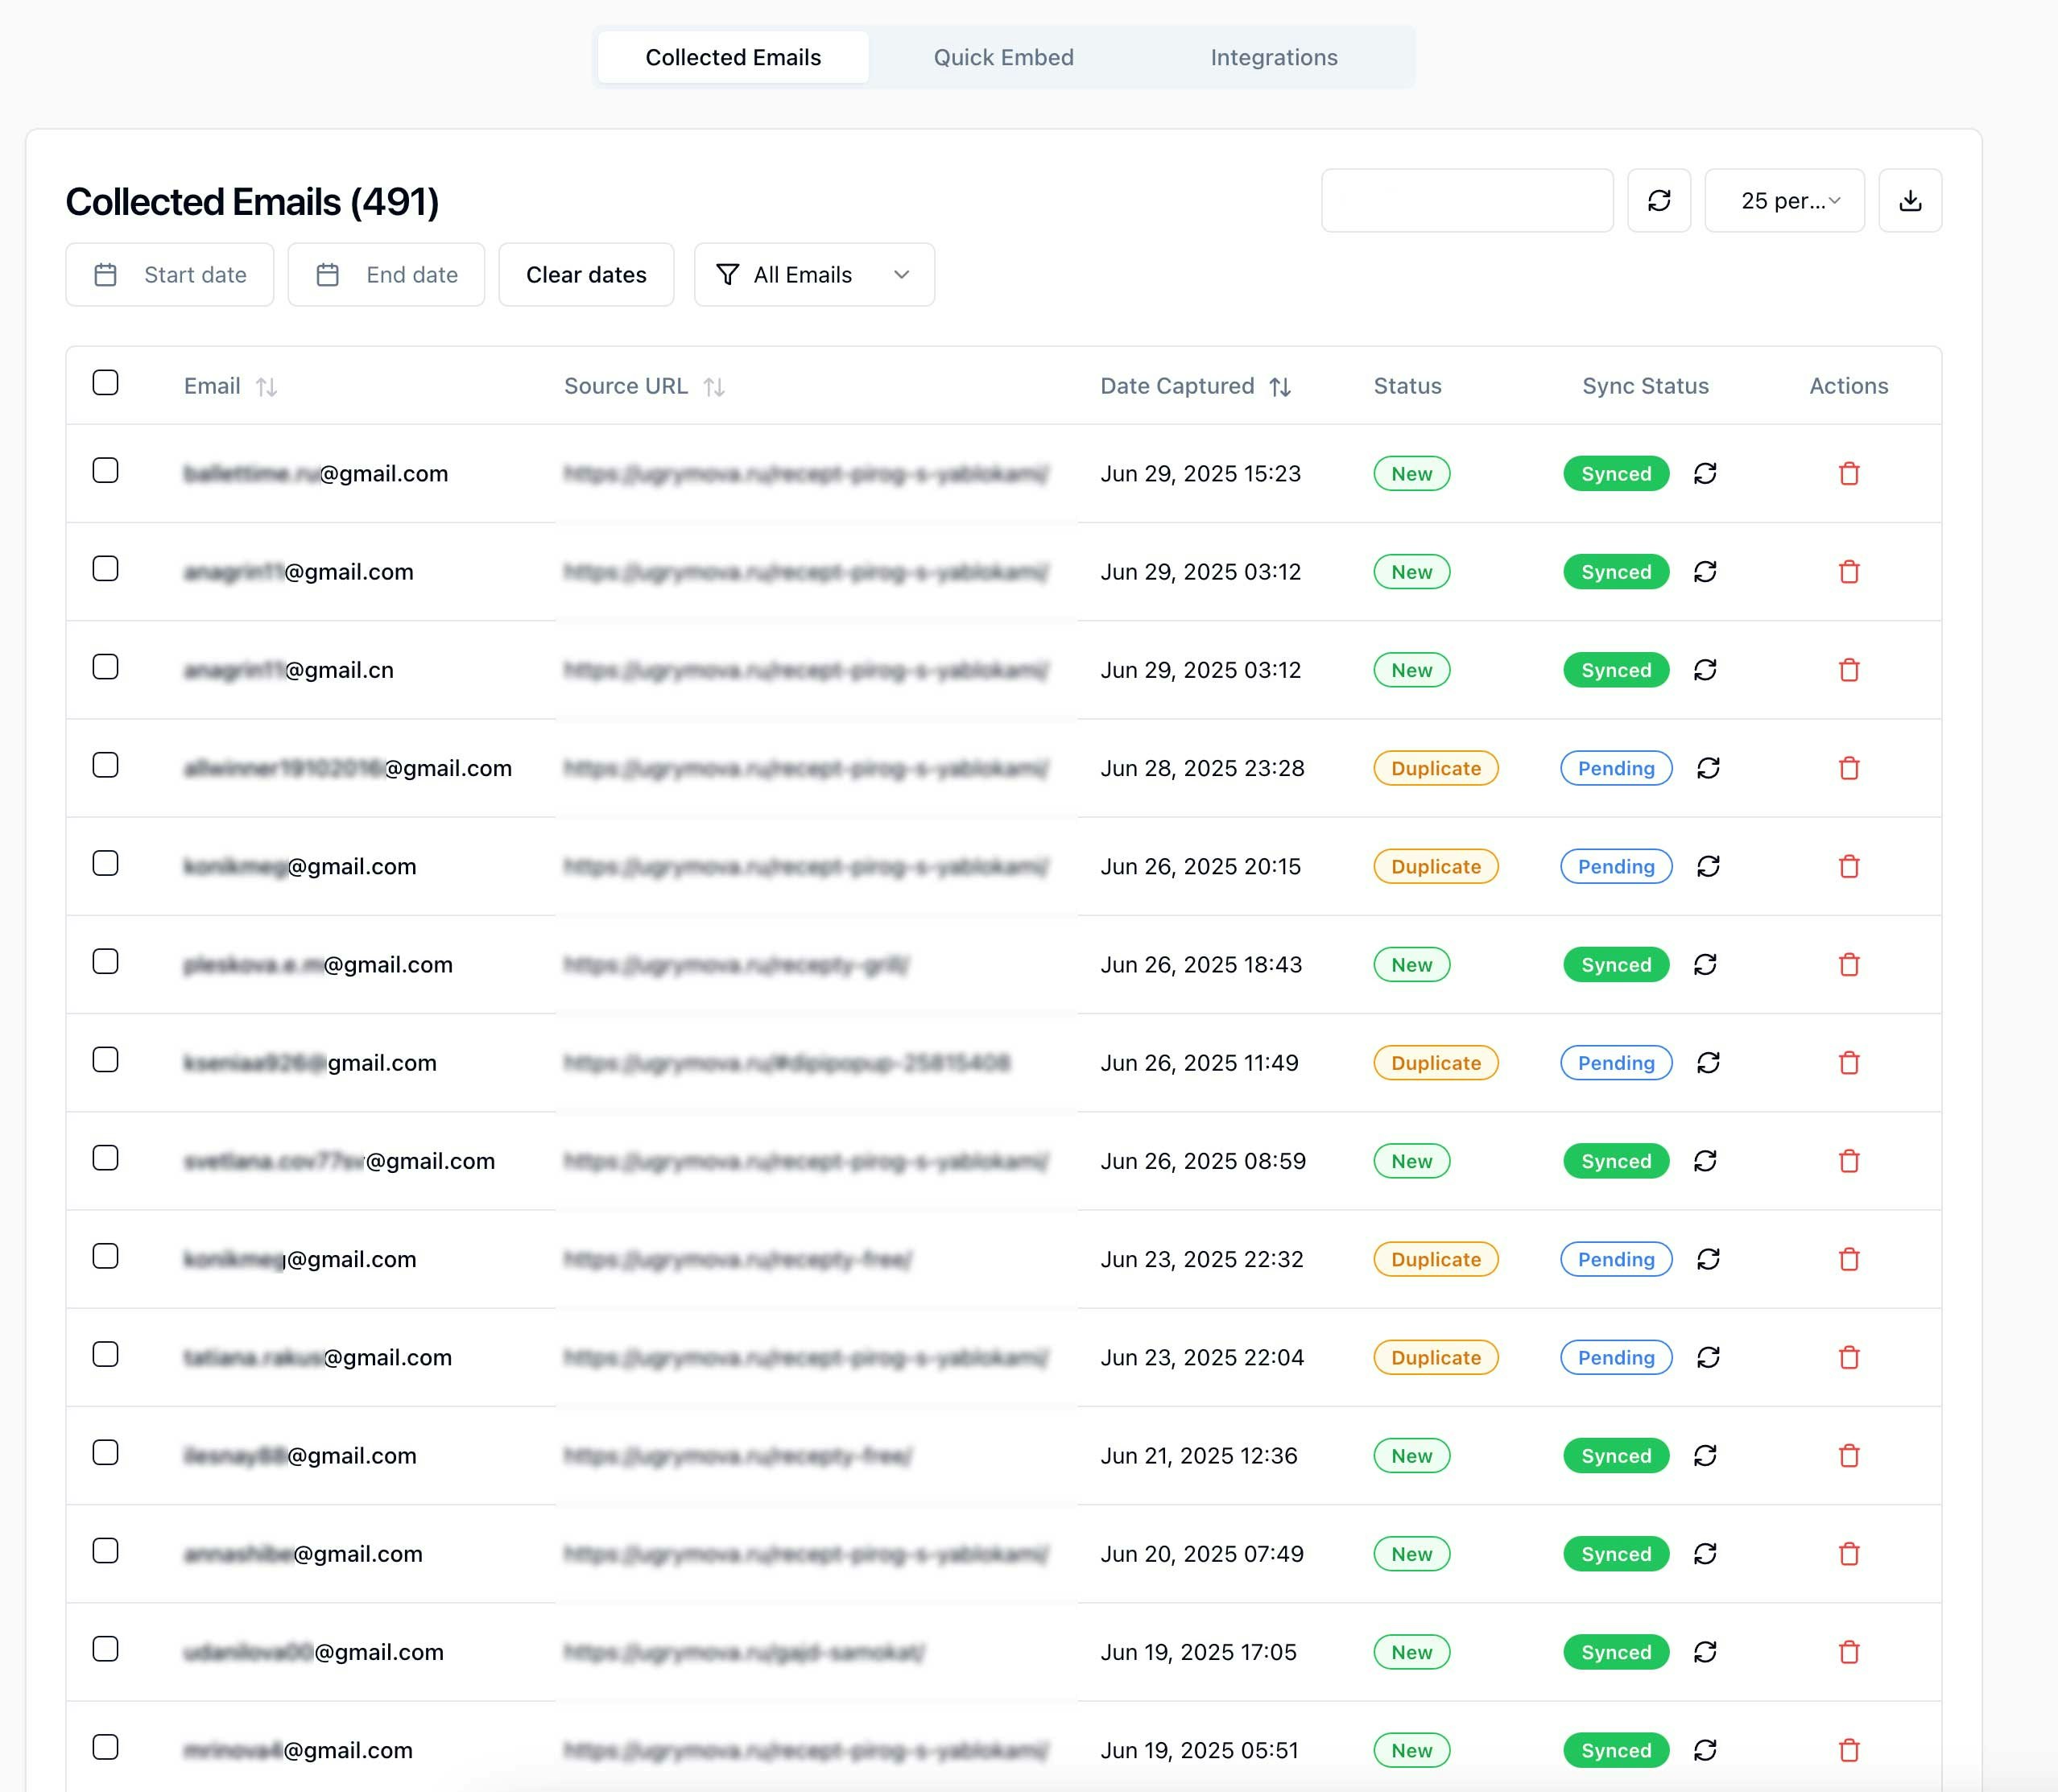Viewport: 2058px width, 1792px height.
Task: Click the Clear dates button
Action: point(586,274)
